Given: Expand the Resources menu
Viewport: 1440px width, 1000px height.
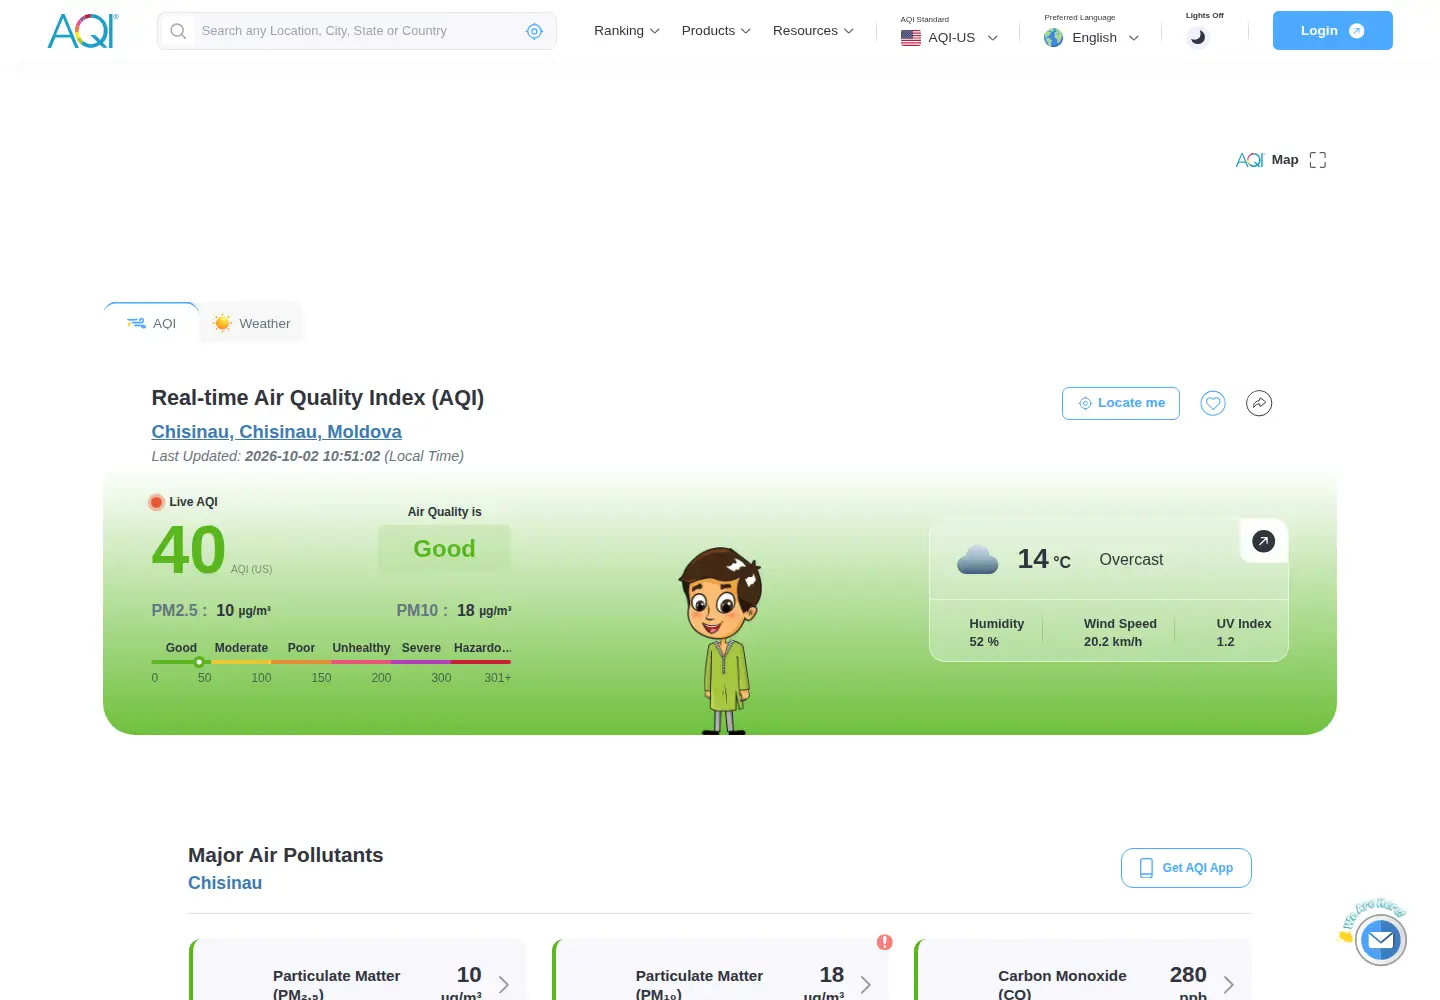Looking at the screenshot, I should [x=813, y=31].
